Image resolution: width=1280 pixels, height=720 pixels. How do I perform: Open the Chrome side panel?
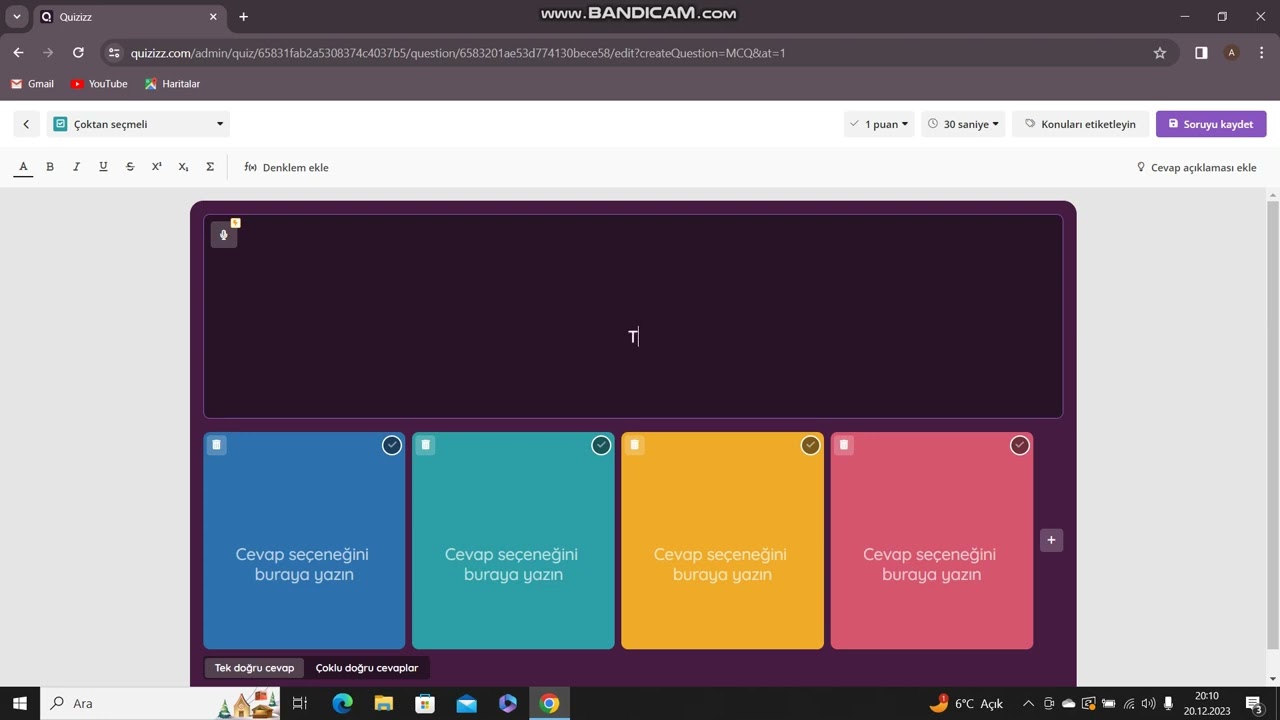point(1201,53)
